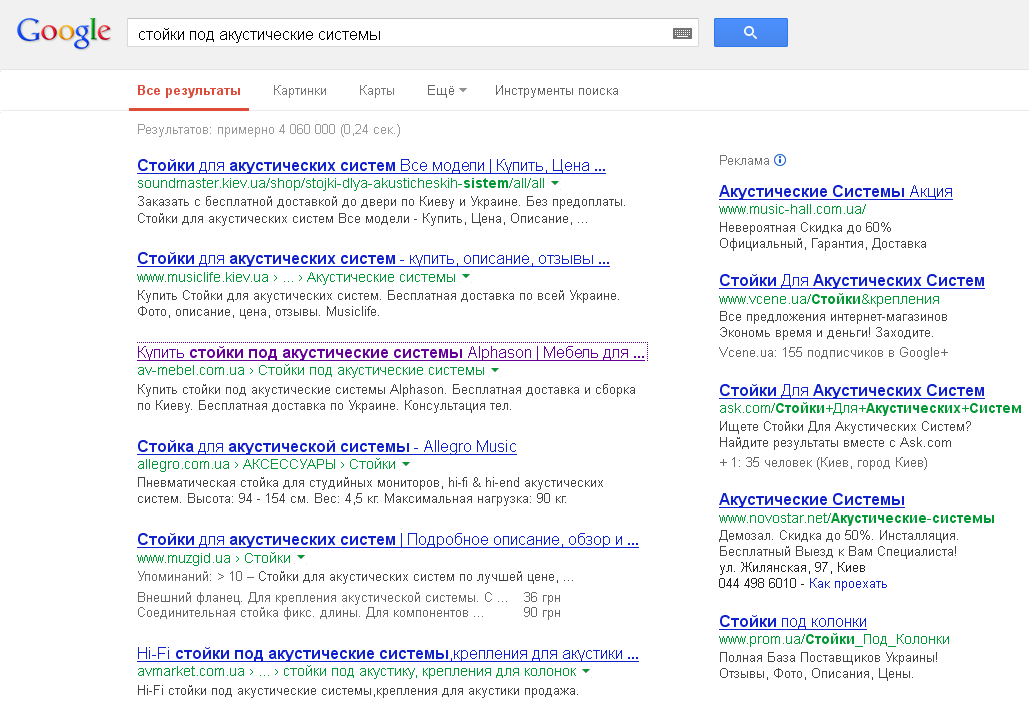Screen dimensions: 1029x702
Task: Expand the Ещё dropdown menu
Action: (x=446, y=91)
